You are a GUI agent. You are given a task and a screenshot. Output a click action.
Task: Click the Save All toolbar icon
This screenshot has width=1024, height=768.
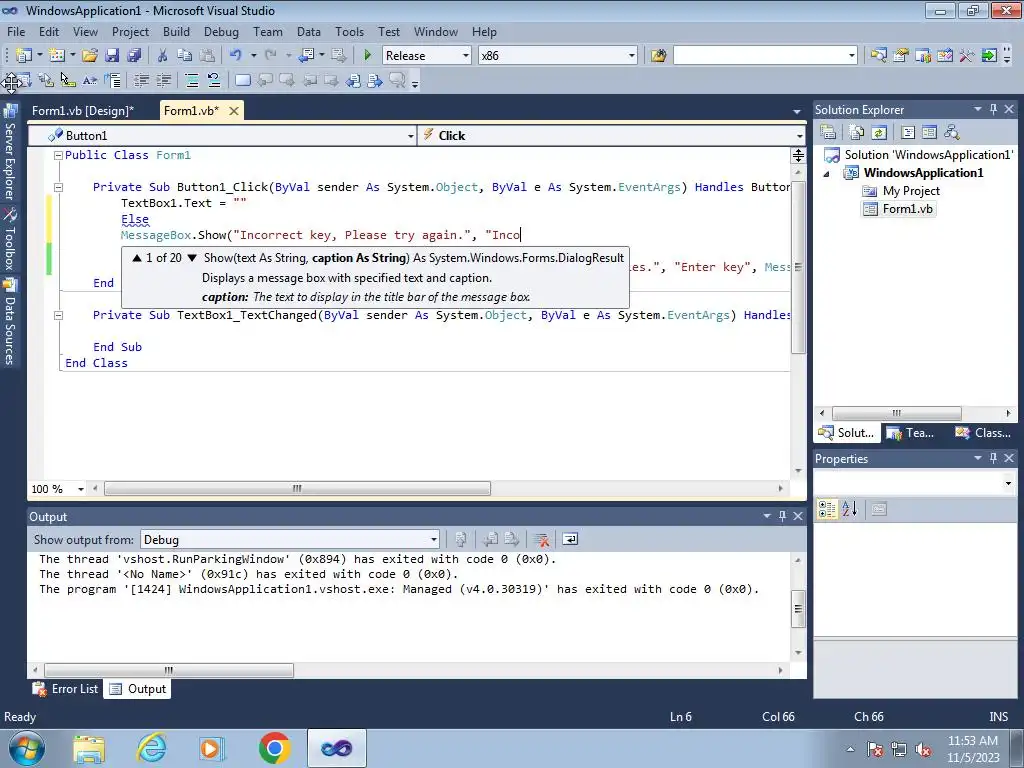click(134, 56)
